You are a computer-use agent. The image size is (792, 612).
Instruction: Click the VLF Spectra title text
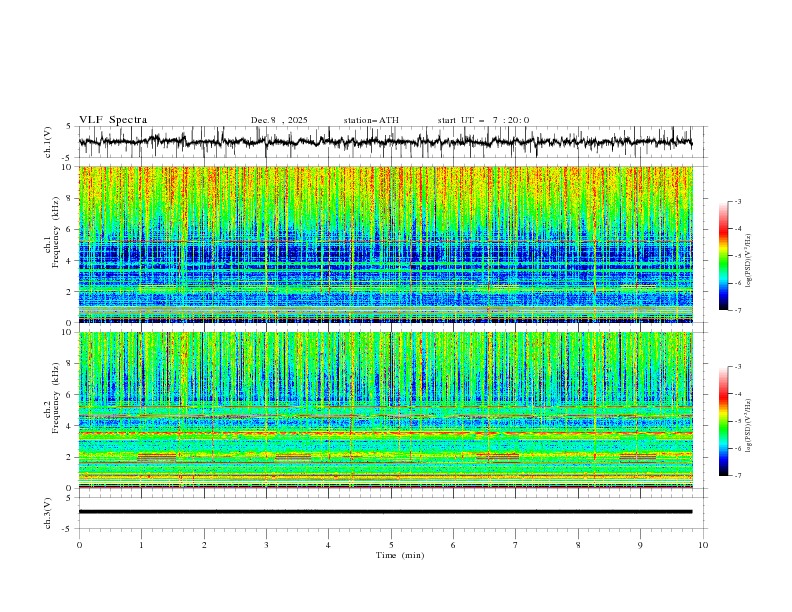[x=113, y=120]
